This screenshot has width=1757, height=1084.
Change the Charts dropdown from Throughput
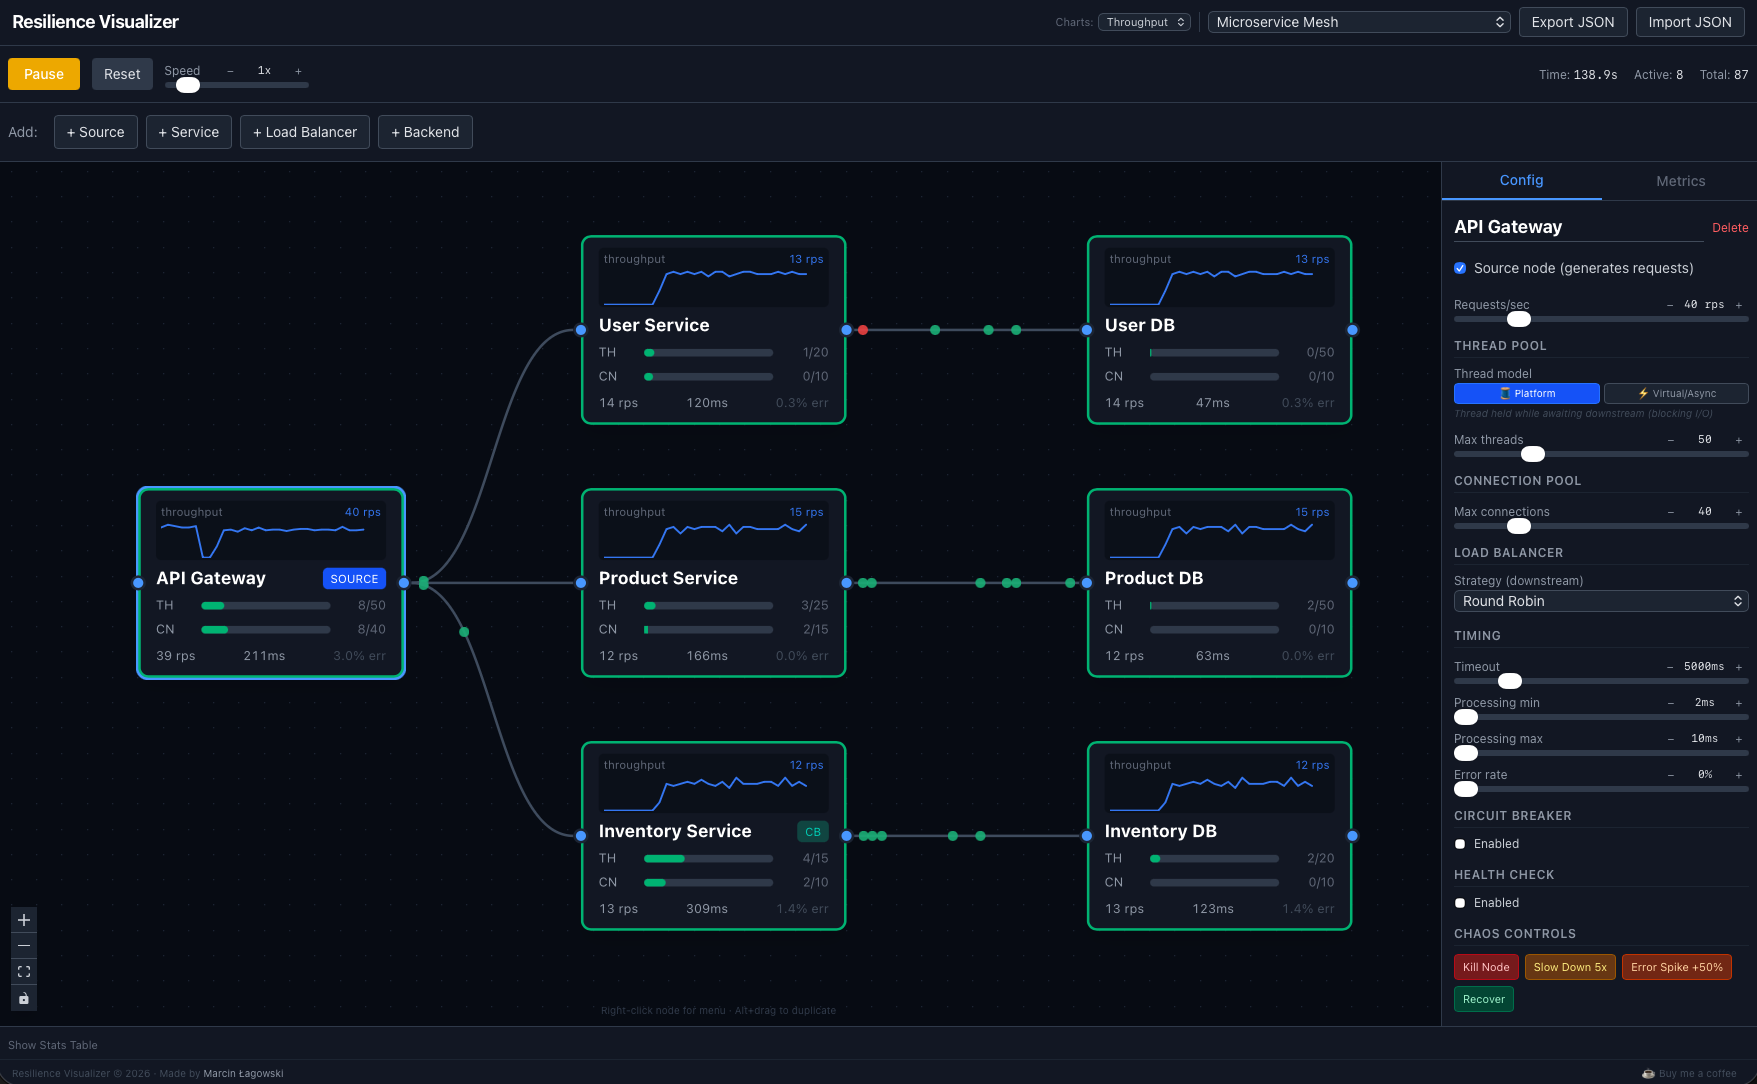tap(1144, 21)
